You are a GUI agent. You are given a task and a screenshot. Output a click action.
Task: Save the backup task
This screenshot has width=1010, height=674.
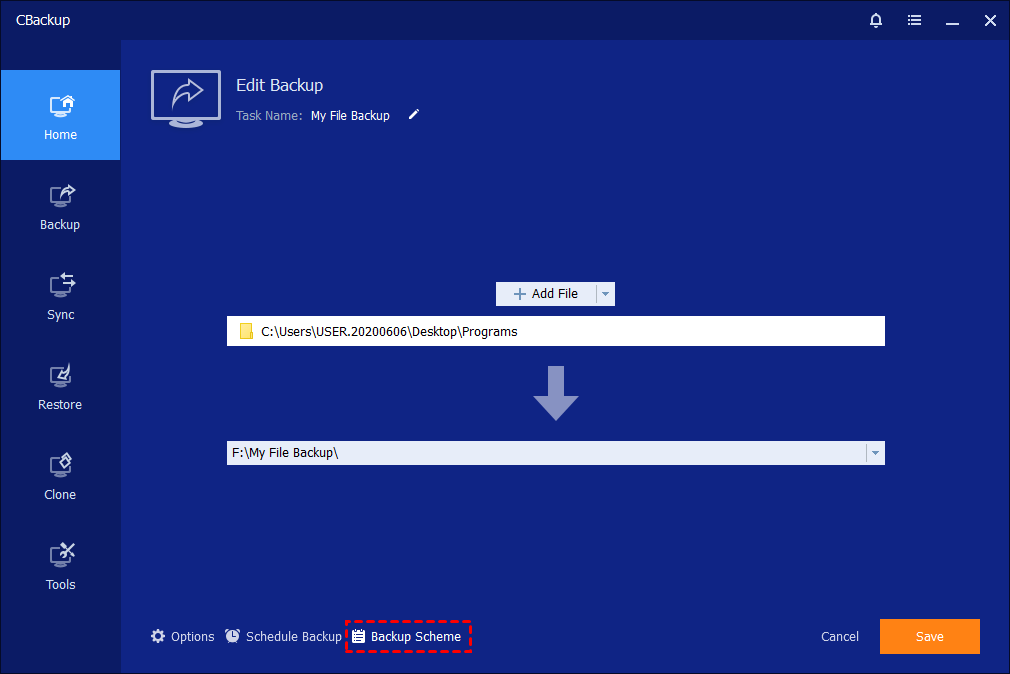point(929,636)
